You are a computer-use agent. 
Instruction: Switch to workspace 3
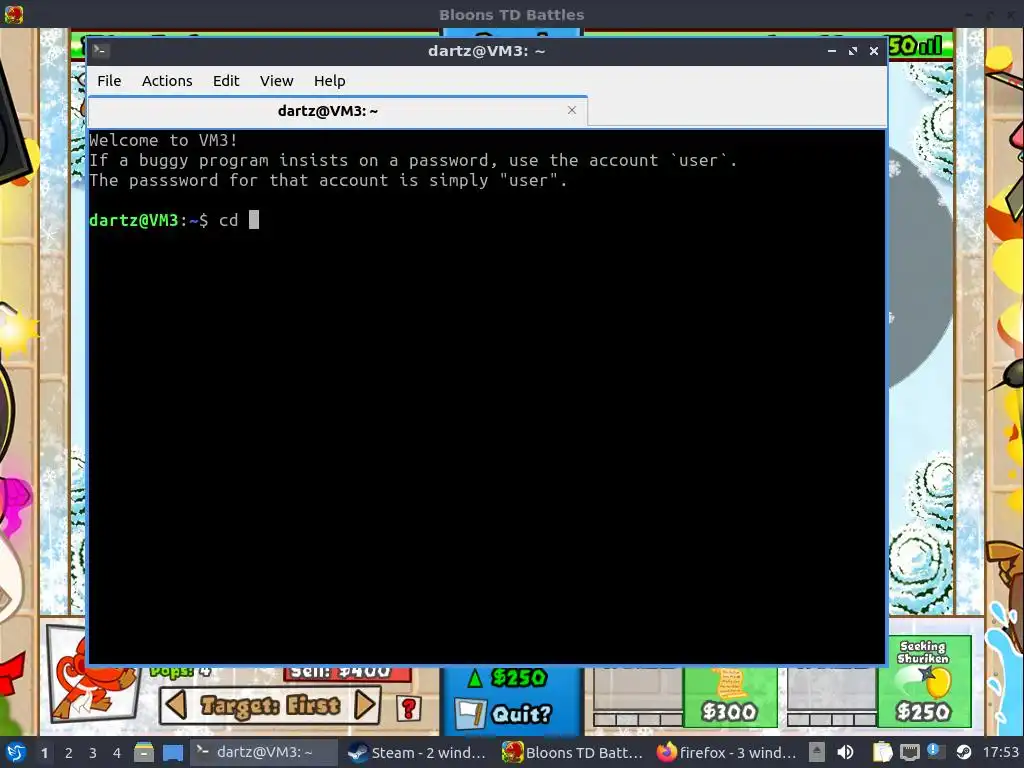[x=93, y=753]
